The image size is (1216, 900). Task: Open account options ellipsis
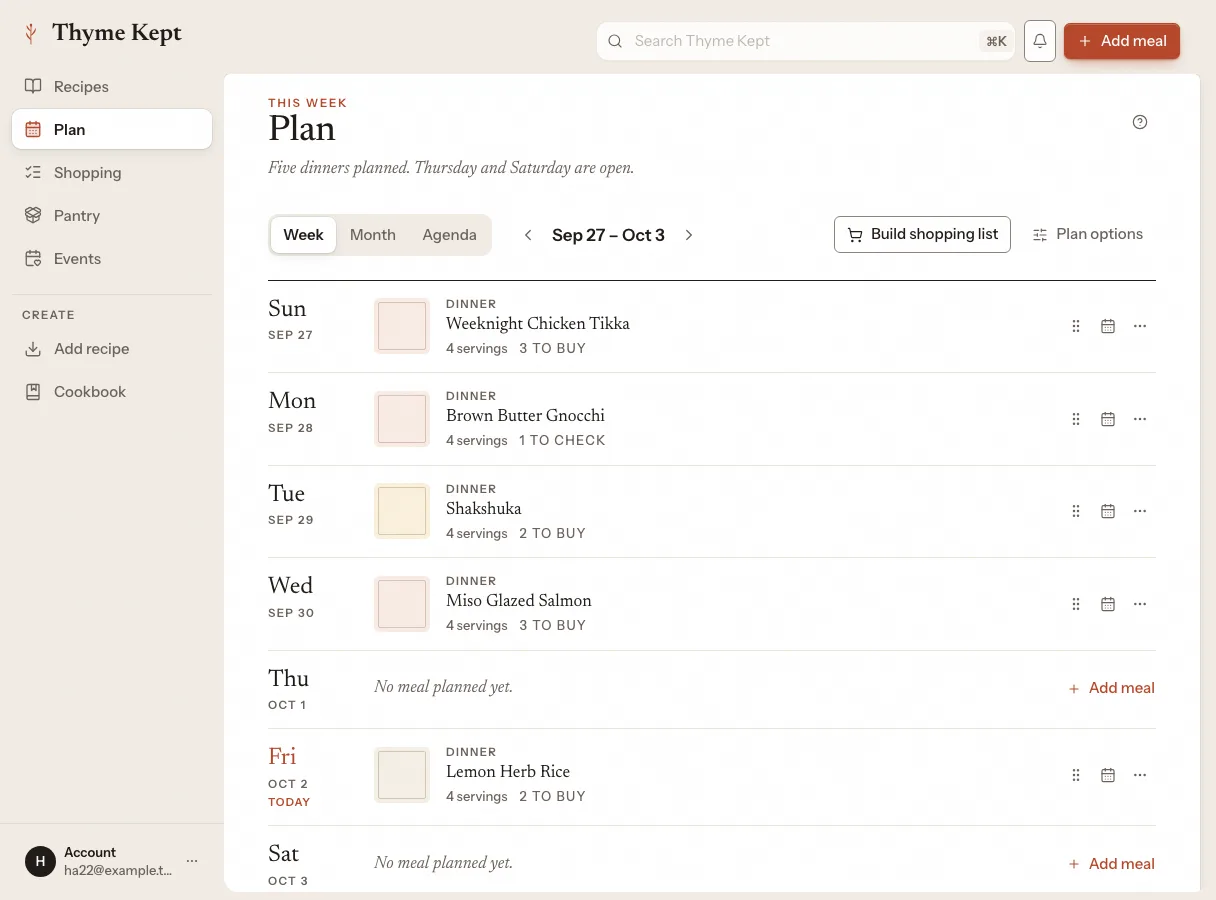(x=192, y=861)
